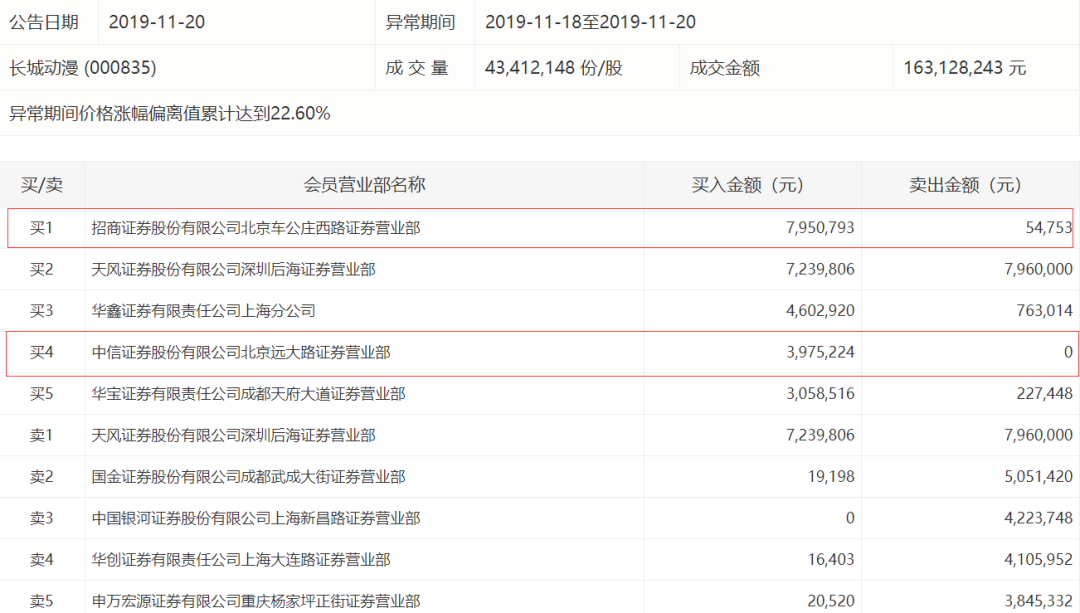Click the "会员营业部名称" column header
Image resolution: width=1080 pixels, height=613 pixels.
364,185
